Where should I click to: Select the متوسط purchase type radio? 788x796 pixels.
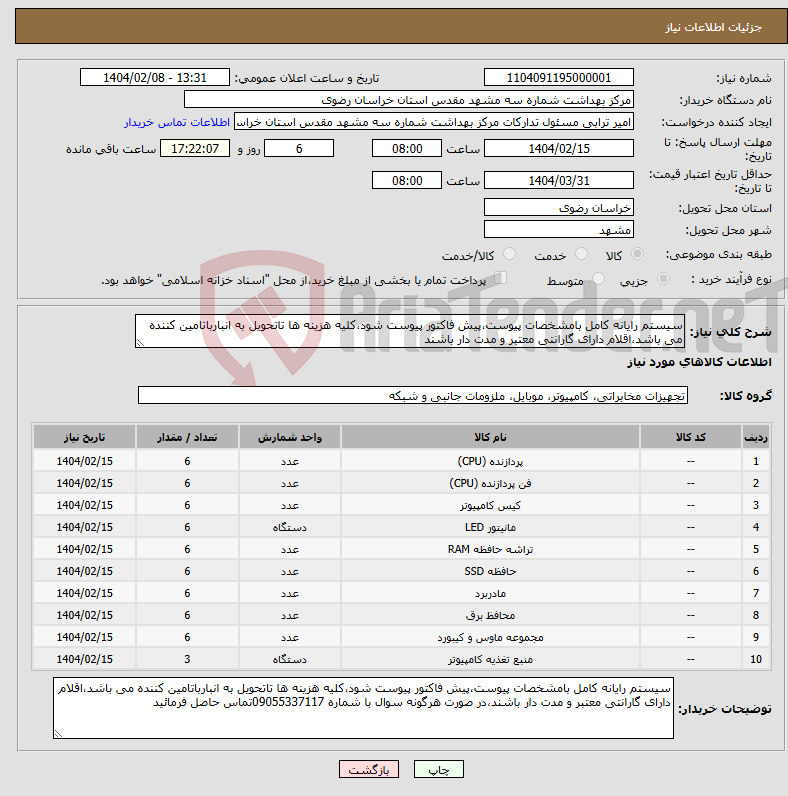tap(599, 279)
